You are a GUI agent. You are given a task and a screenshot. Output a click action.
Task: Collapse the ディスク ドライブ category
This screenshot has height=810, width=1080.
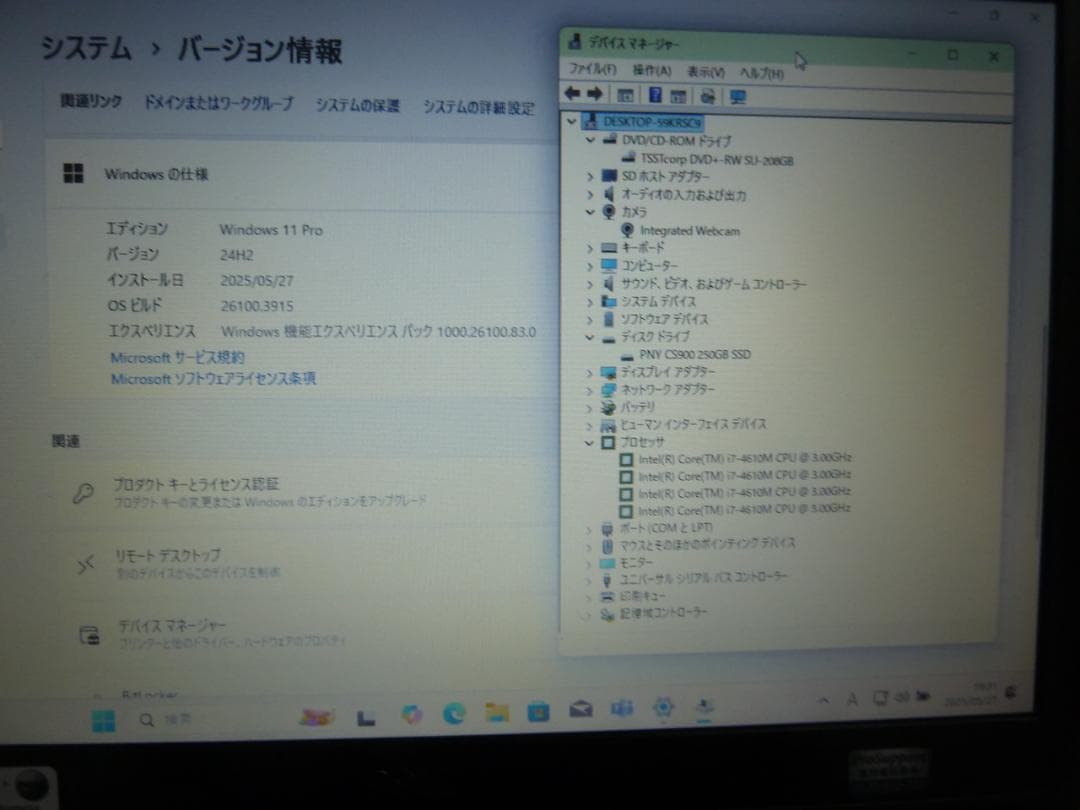tap(589, 337)
